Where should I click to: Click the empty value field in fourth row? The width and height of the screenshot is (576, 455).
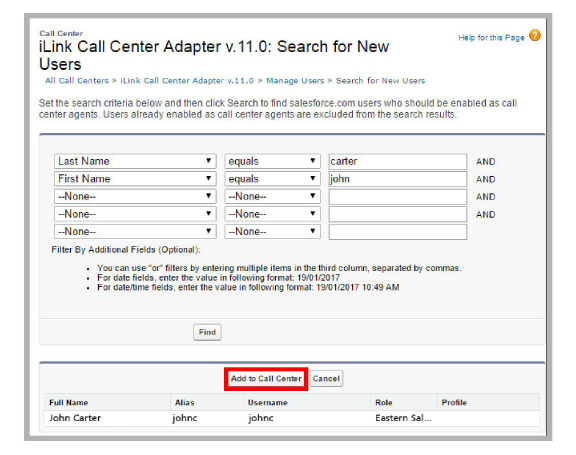click(x=398, y=214)
